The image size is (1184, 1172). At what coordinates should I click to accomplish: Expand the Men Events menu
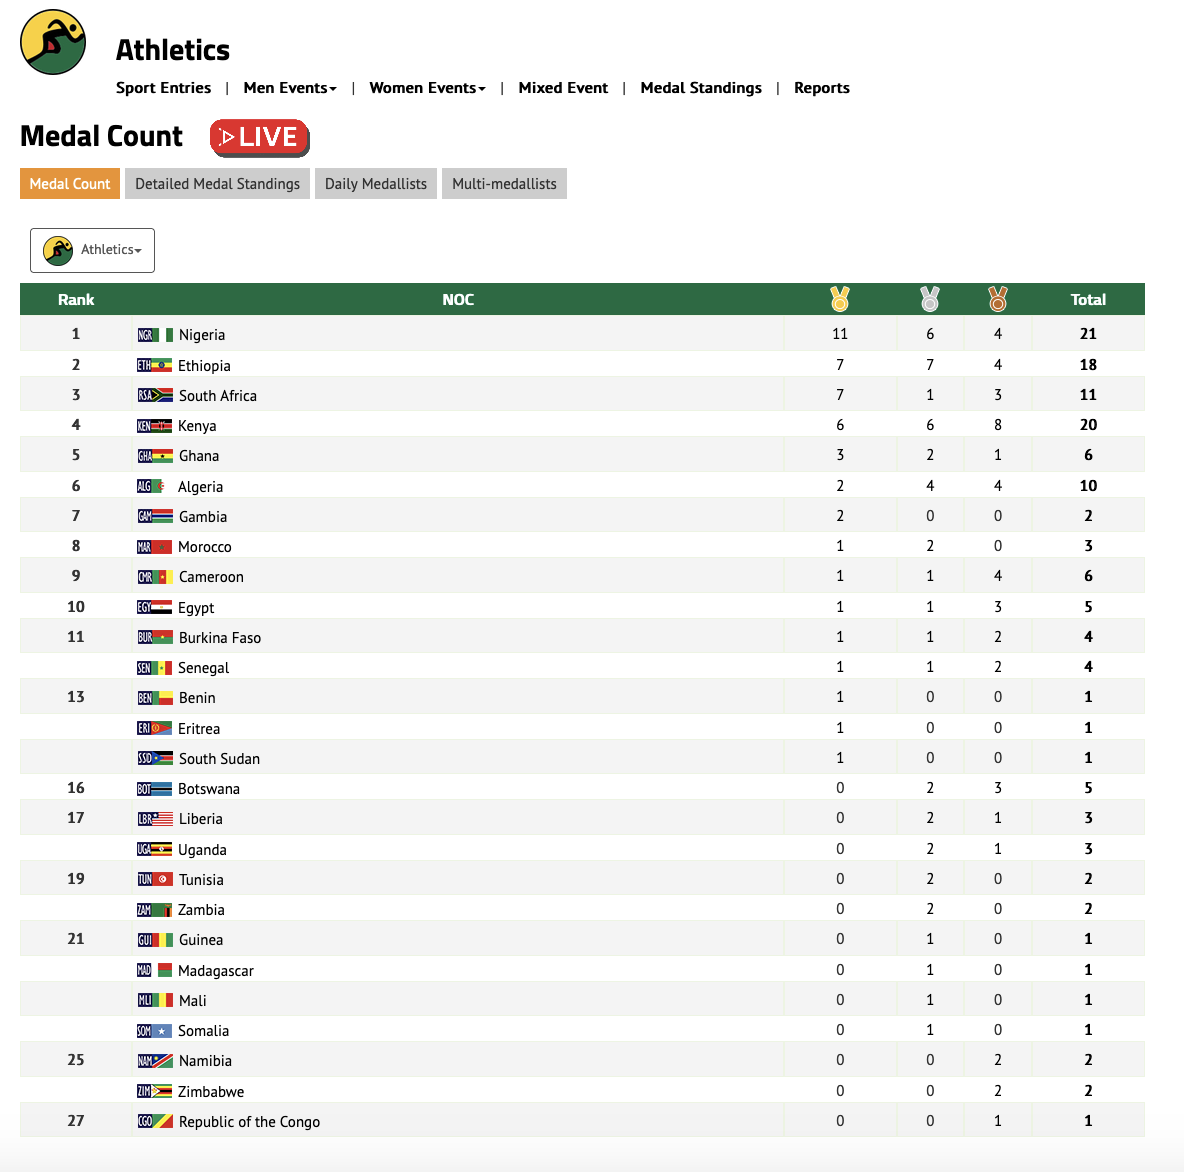[290, 88]
